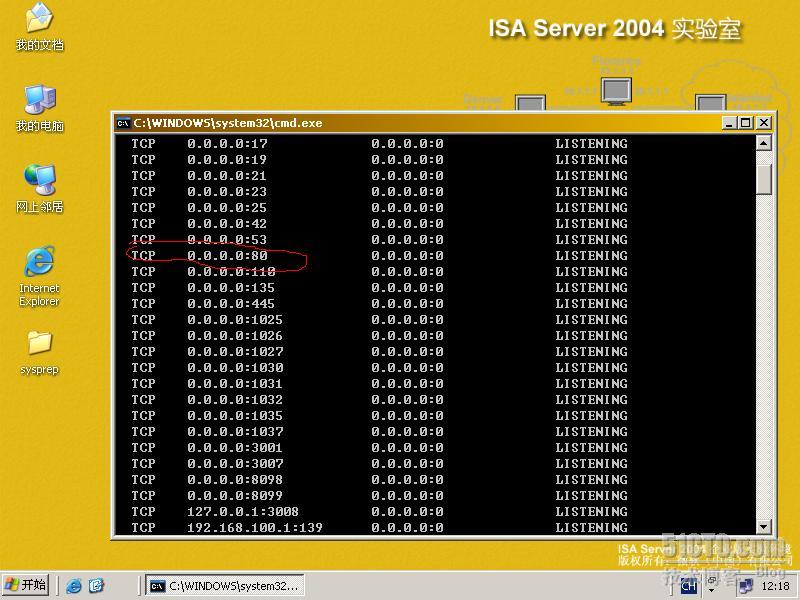The image size is (800, 600).
Task: Click the 0.0.0.0:53 address entry
Action: coord(227,239)
